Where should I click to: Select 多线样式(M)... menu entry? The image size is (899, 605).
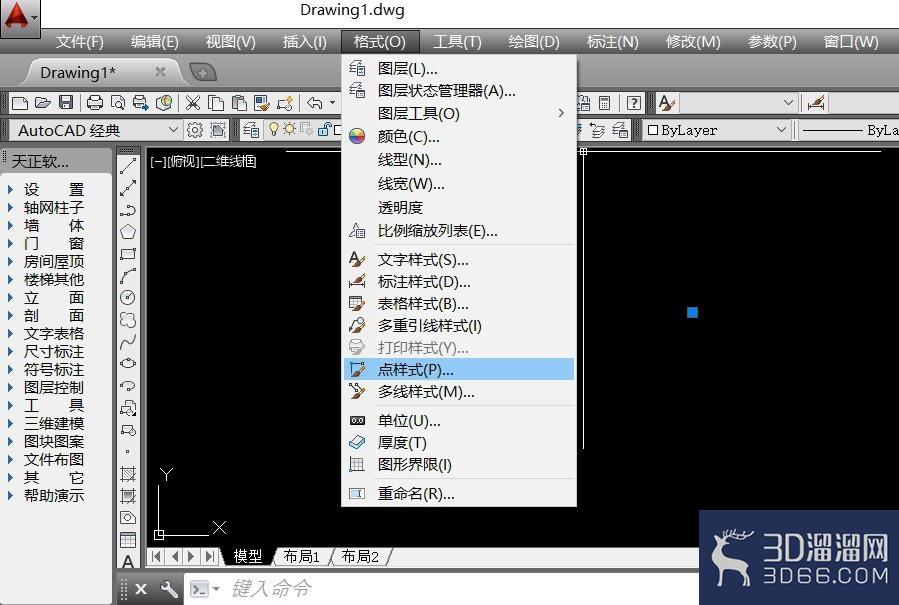coord(459,392)
